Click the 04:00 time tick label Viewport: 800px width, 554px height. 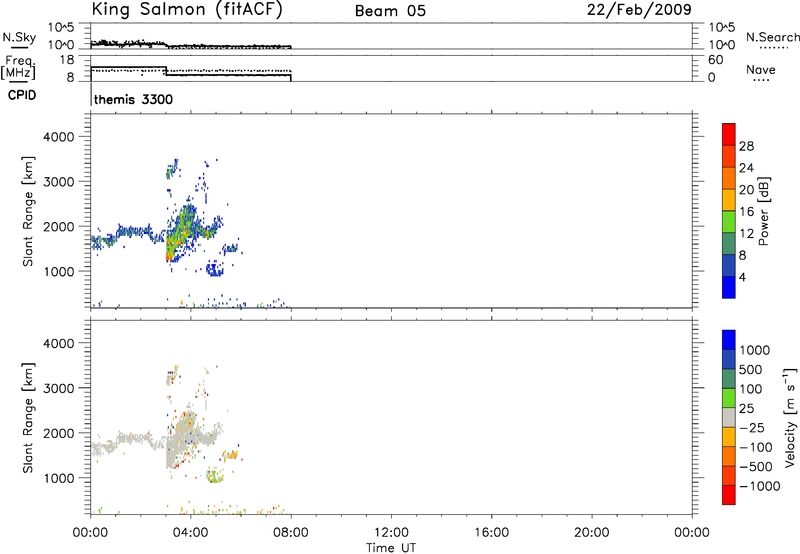[190, 533]
